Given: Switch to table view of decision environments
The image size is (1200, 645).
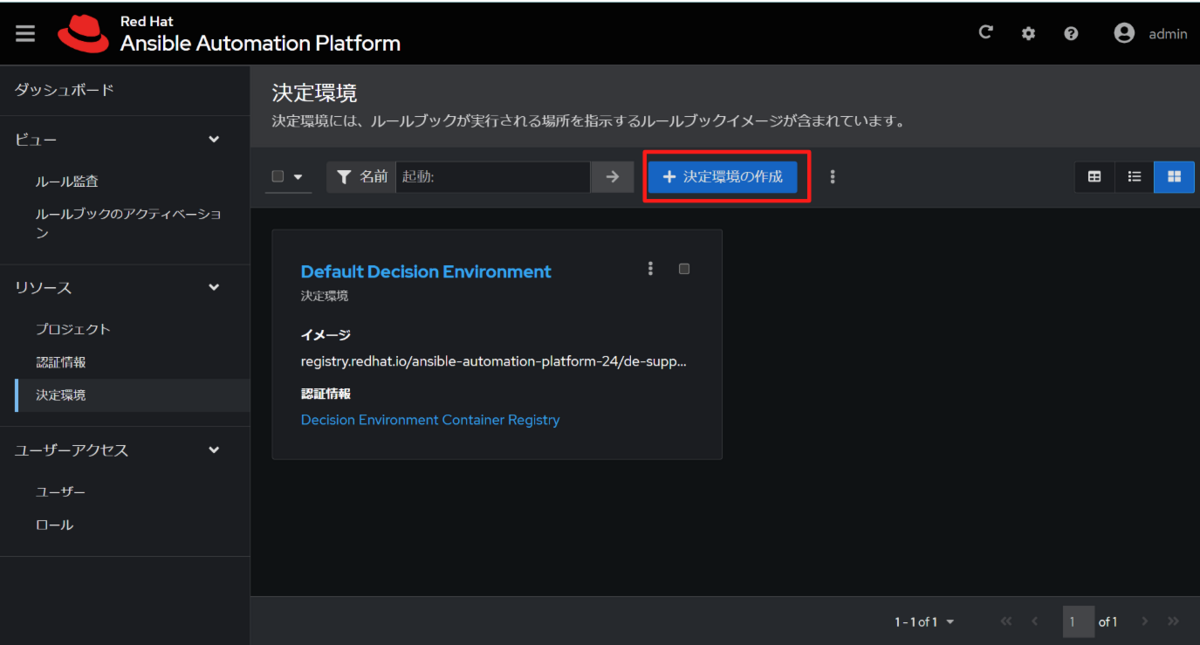Looking at the screenshot, I should 1094,177.
